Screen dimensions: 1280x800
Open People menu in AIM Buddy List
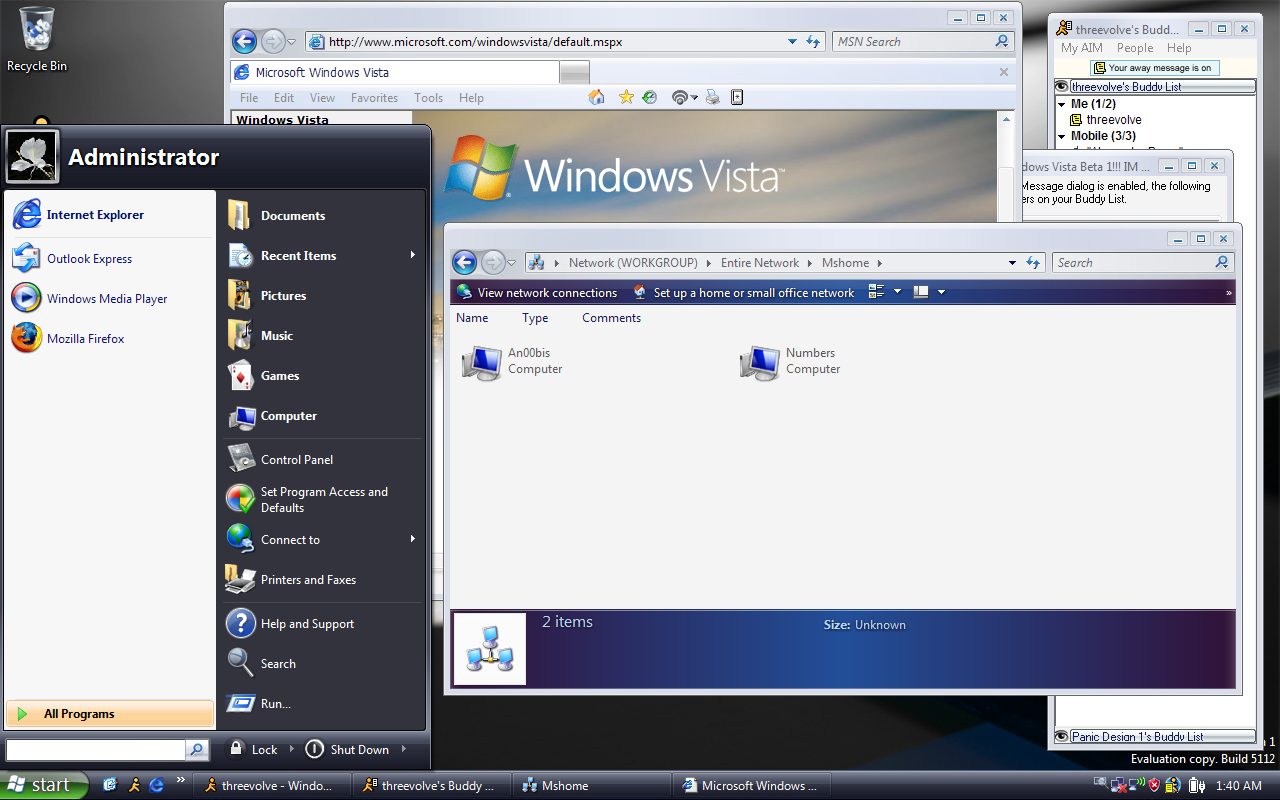(1135, 48)
